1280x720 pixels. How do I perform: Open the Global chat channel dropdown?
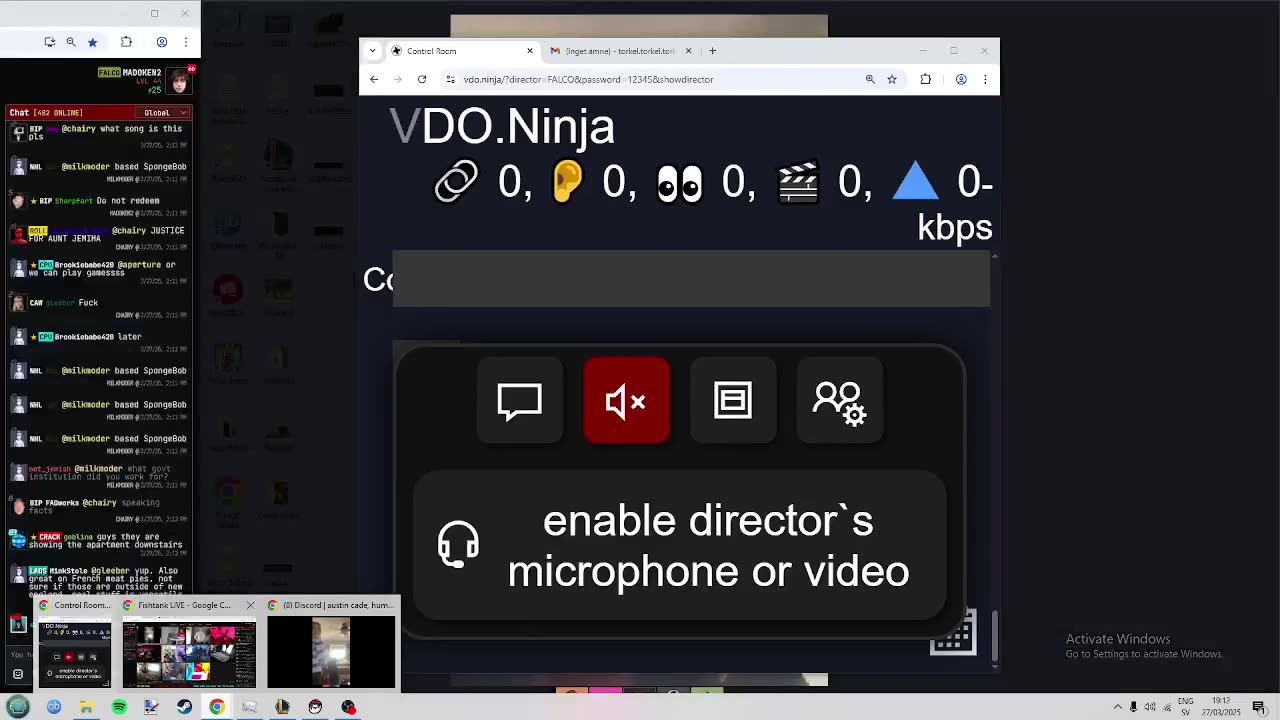coord(162,113)
